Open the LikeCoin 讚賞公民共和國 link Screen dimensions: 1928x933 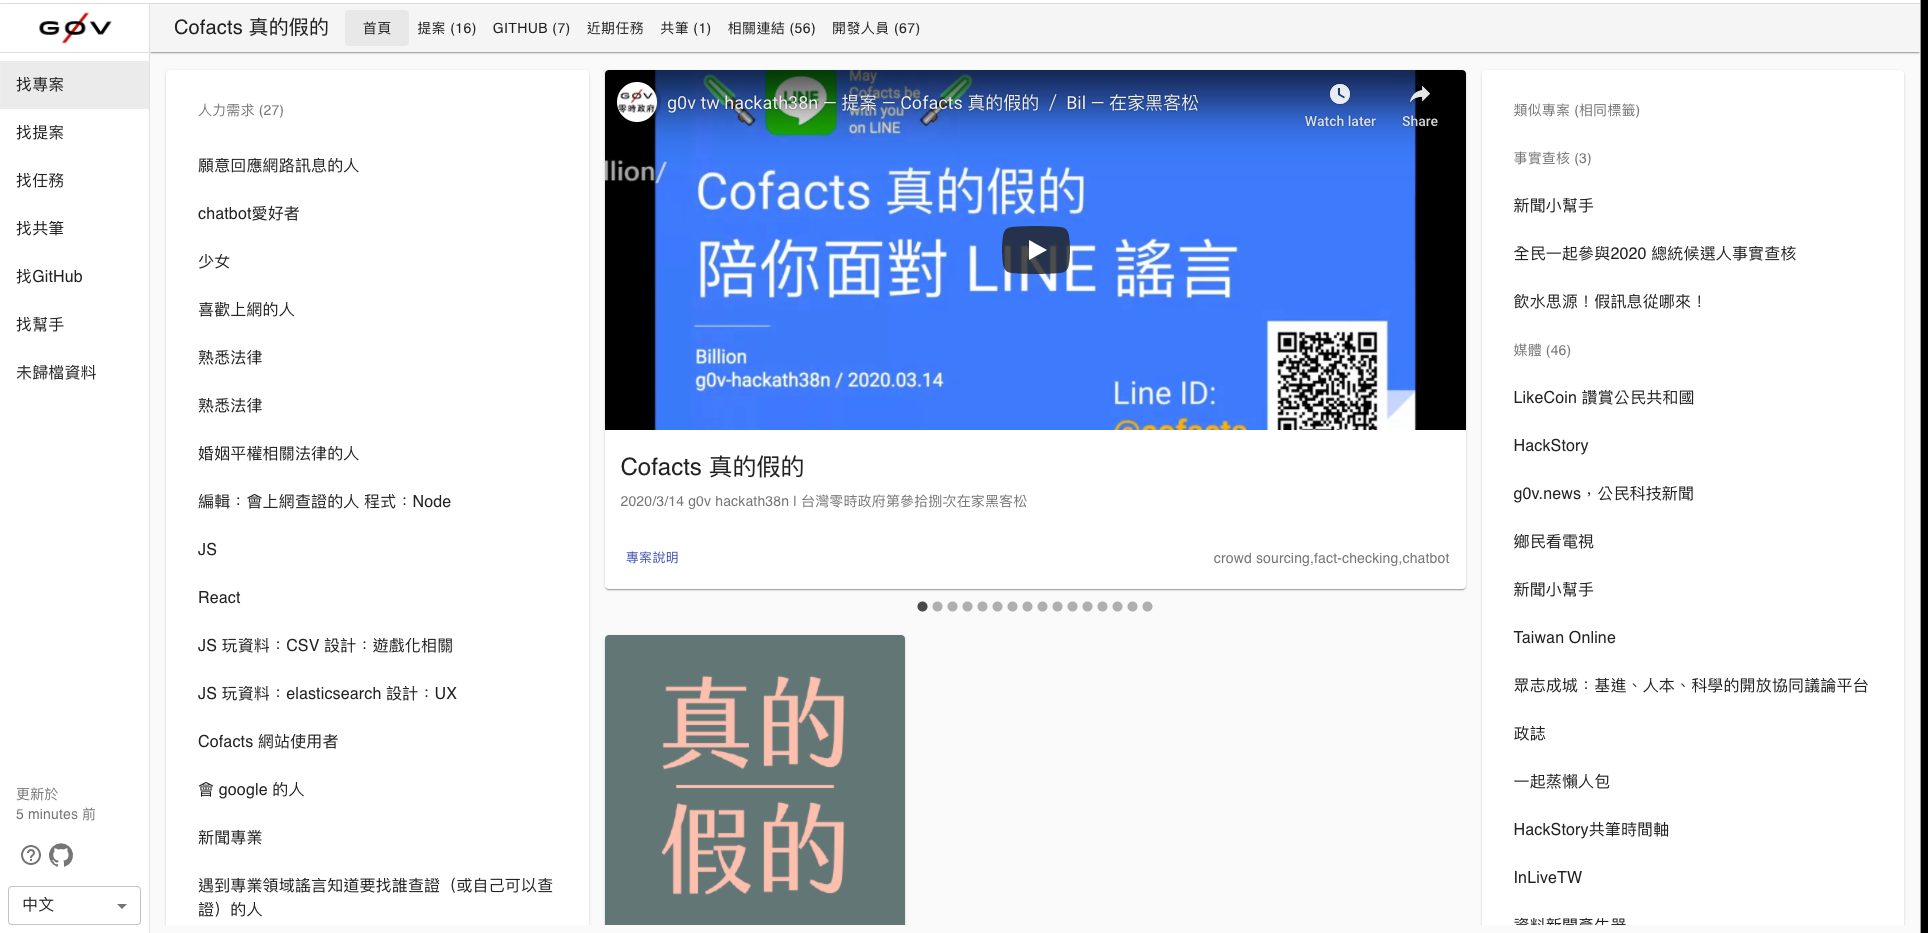[x=1603, y=397]
